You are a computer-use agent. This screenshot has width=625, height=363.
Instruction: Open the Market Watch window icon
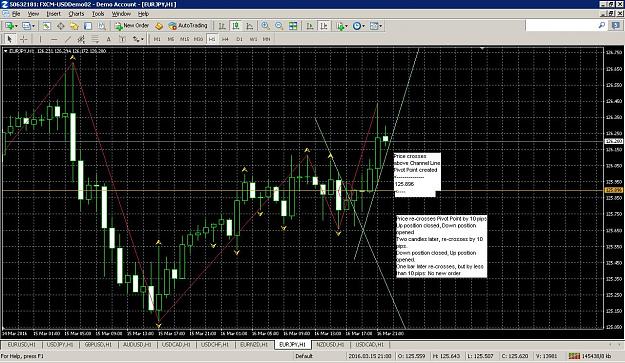click(x=47, y=26)
